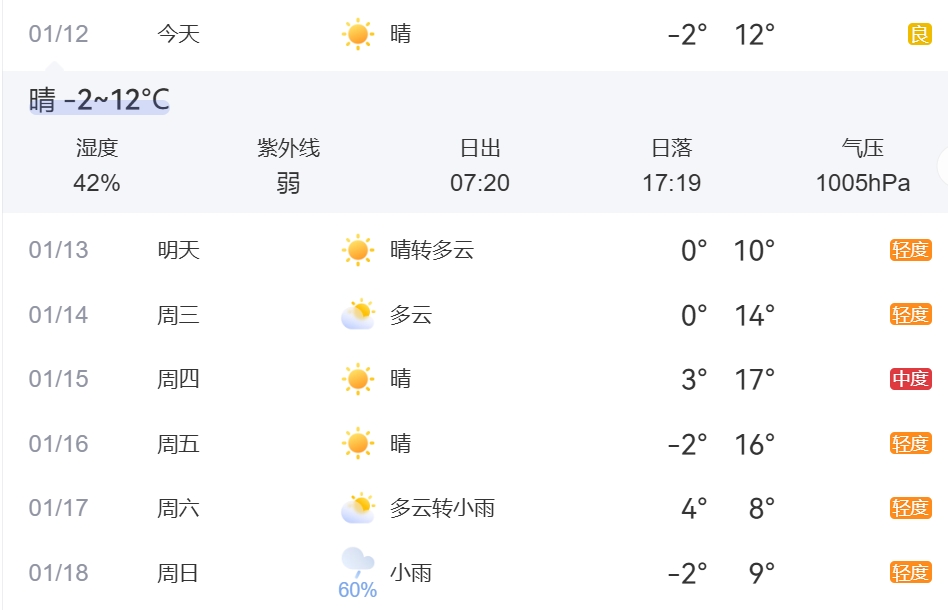948x610 pixels.
Task: Click the 多云转小雨 weather text
Action: tap(442, 508)
